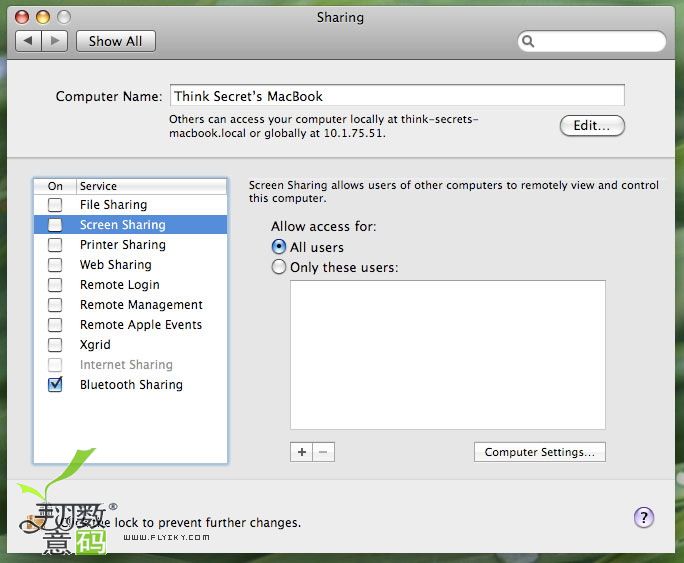
Task: Open the Edit… local hostname dialog
Action: point(592,126)
